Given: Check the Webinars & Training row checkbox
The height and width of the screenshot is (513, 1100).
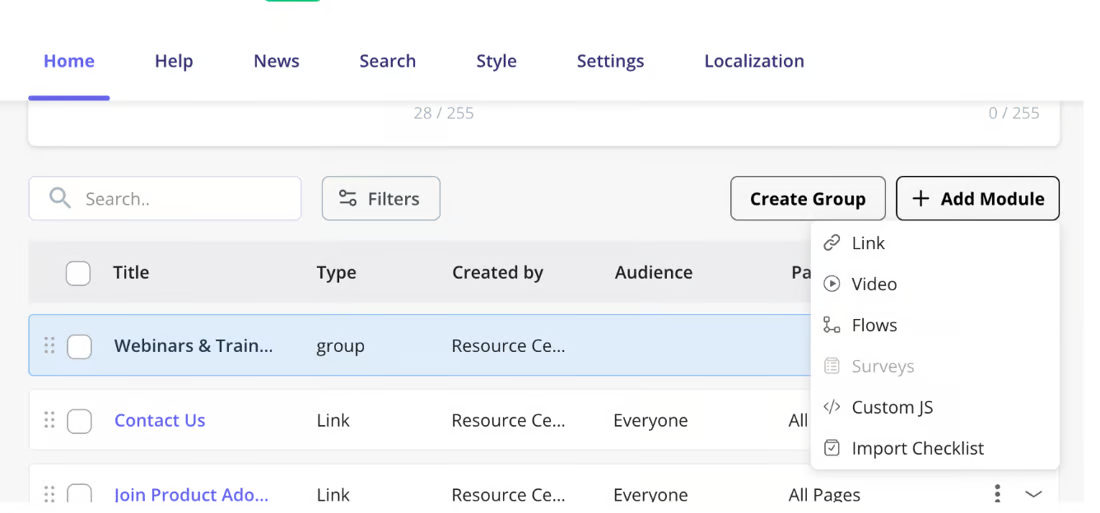Looking at the screenshot, I should 79,347.
